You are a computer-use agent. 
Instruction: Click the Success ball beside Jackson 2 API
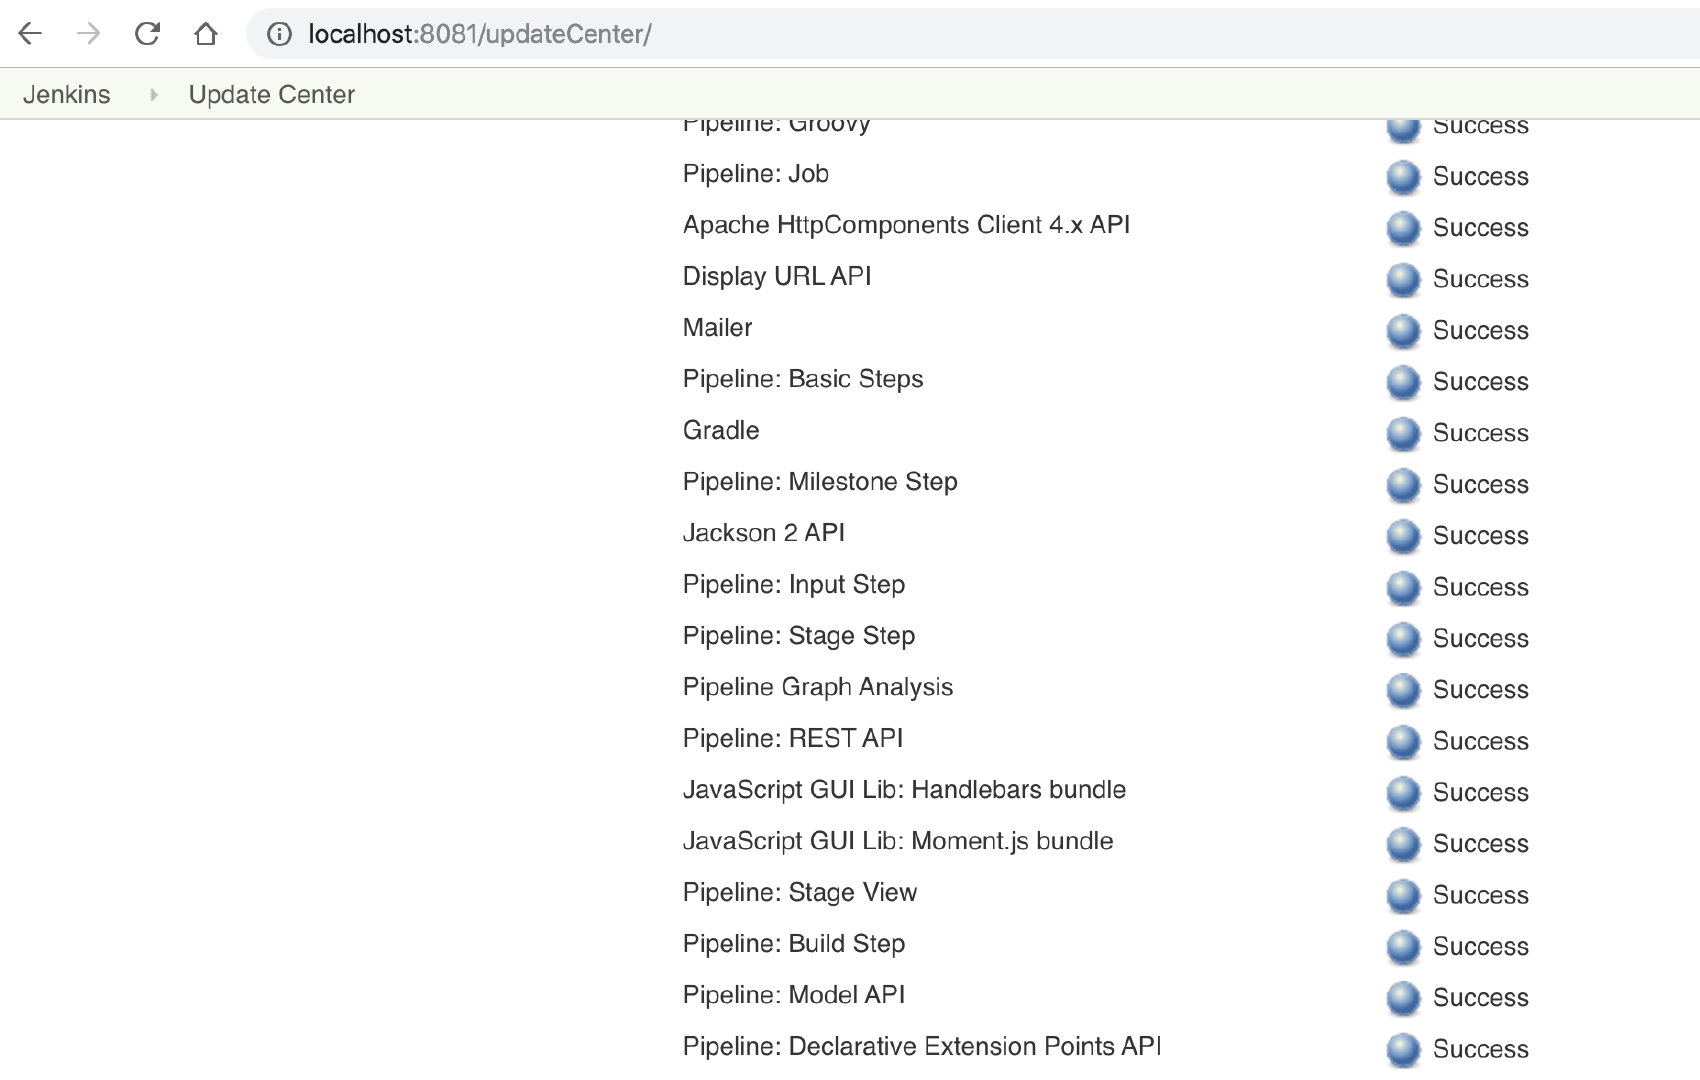[1403, 536]
